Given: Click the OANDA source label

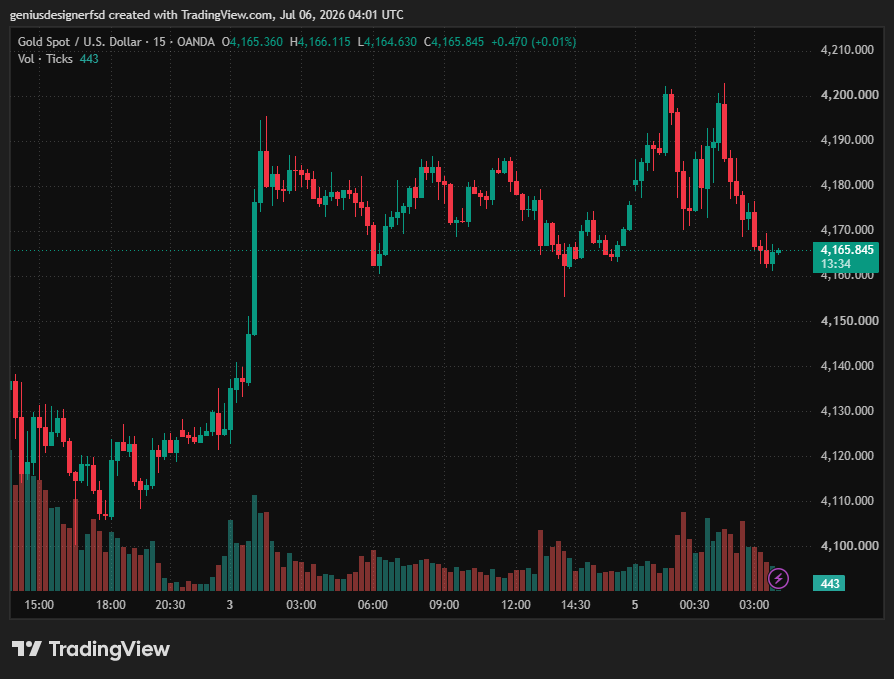Looking at the screenshot, I should [x=196, y=42].
